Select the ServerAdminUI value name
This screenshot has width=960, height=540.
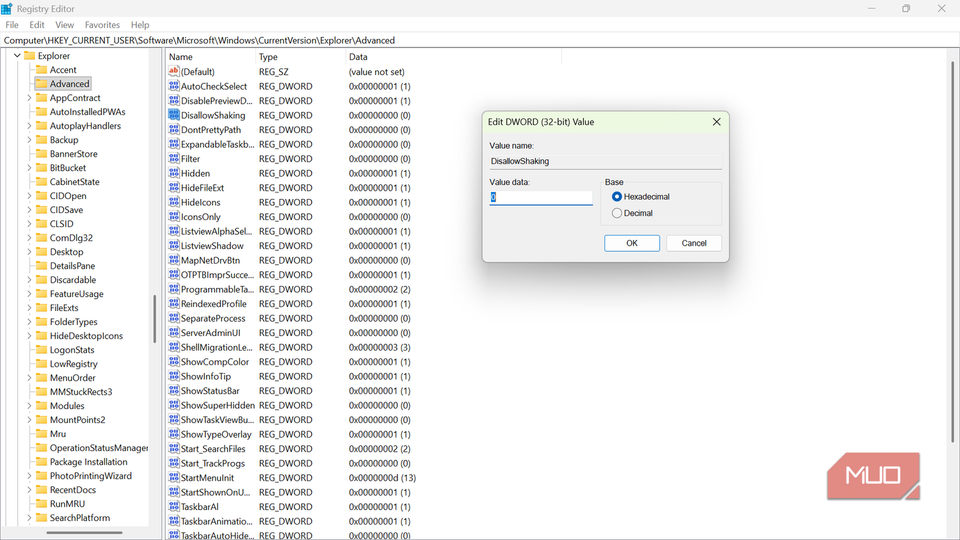[211, 332]
